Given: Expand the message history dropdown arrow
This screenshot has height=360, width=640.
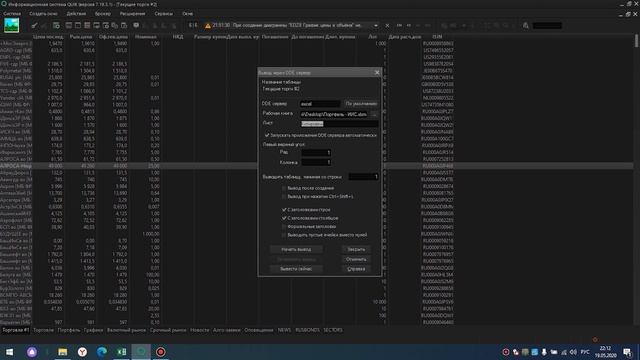Looking at the screenshot, I should 376,25.
